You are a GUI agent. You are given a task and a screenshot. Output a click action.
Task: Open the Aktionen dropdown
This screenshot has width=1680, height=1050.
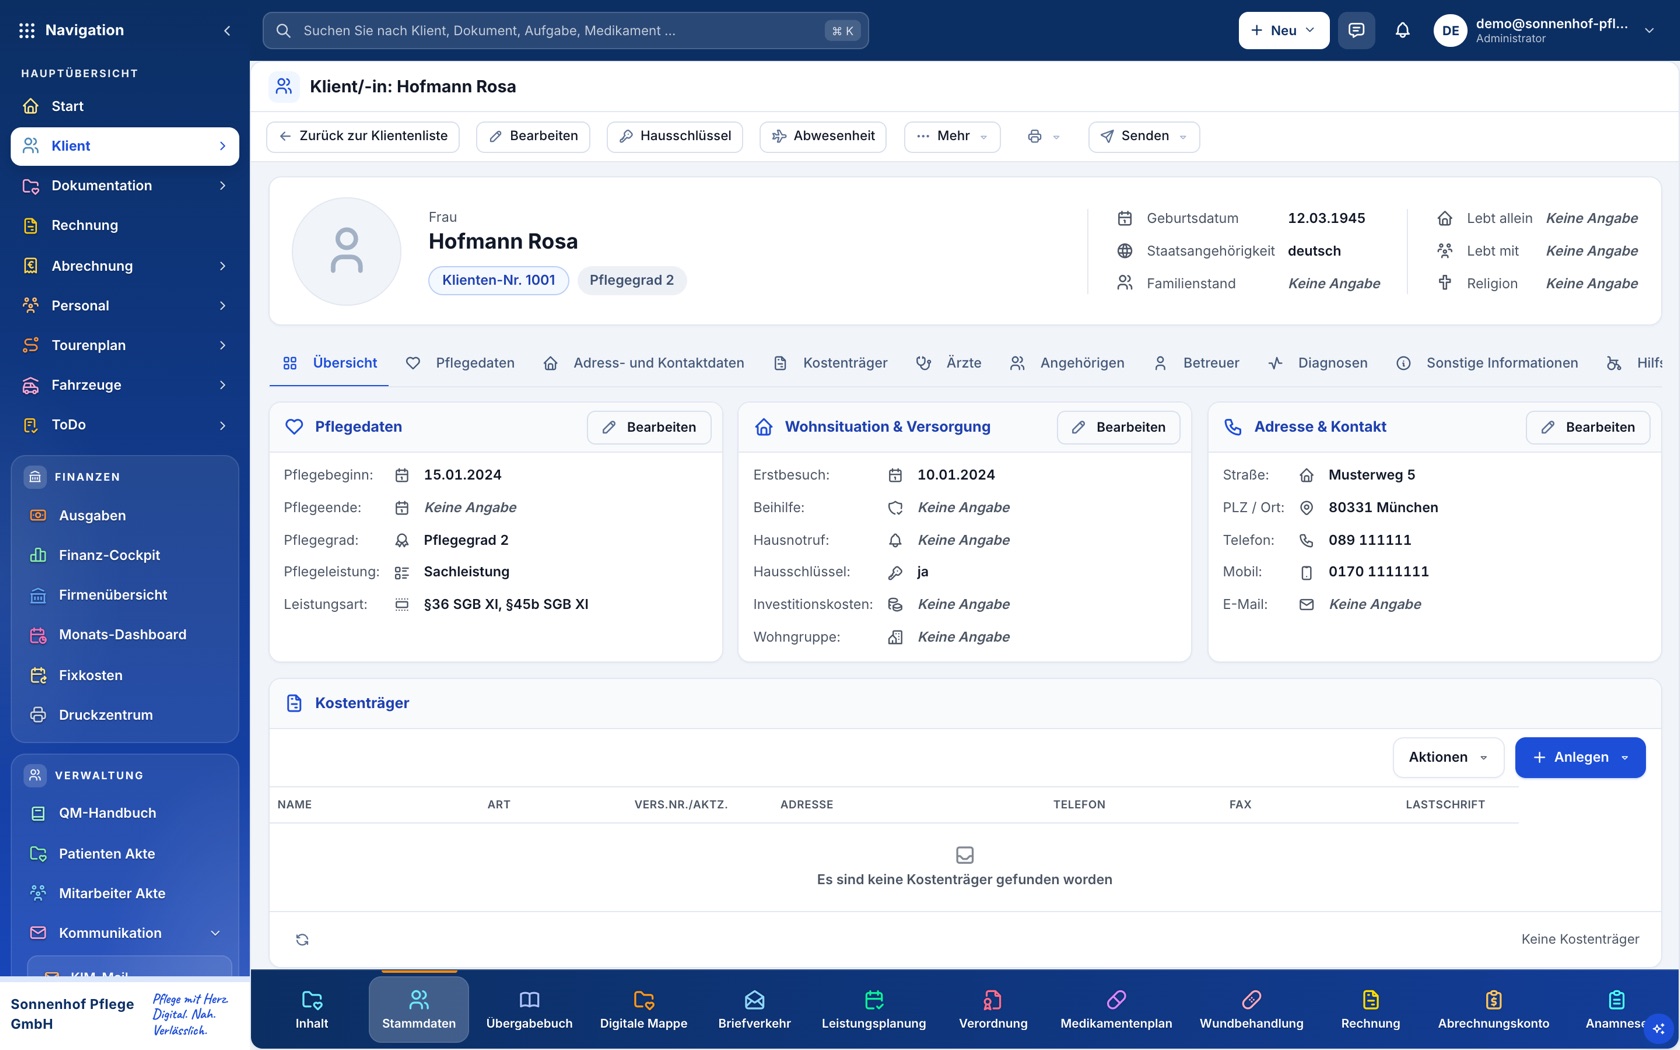tap(1448, 757)
